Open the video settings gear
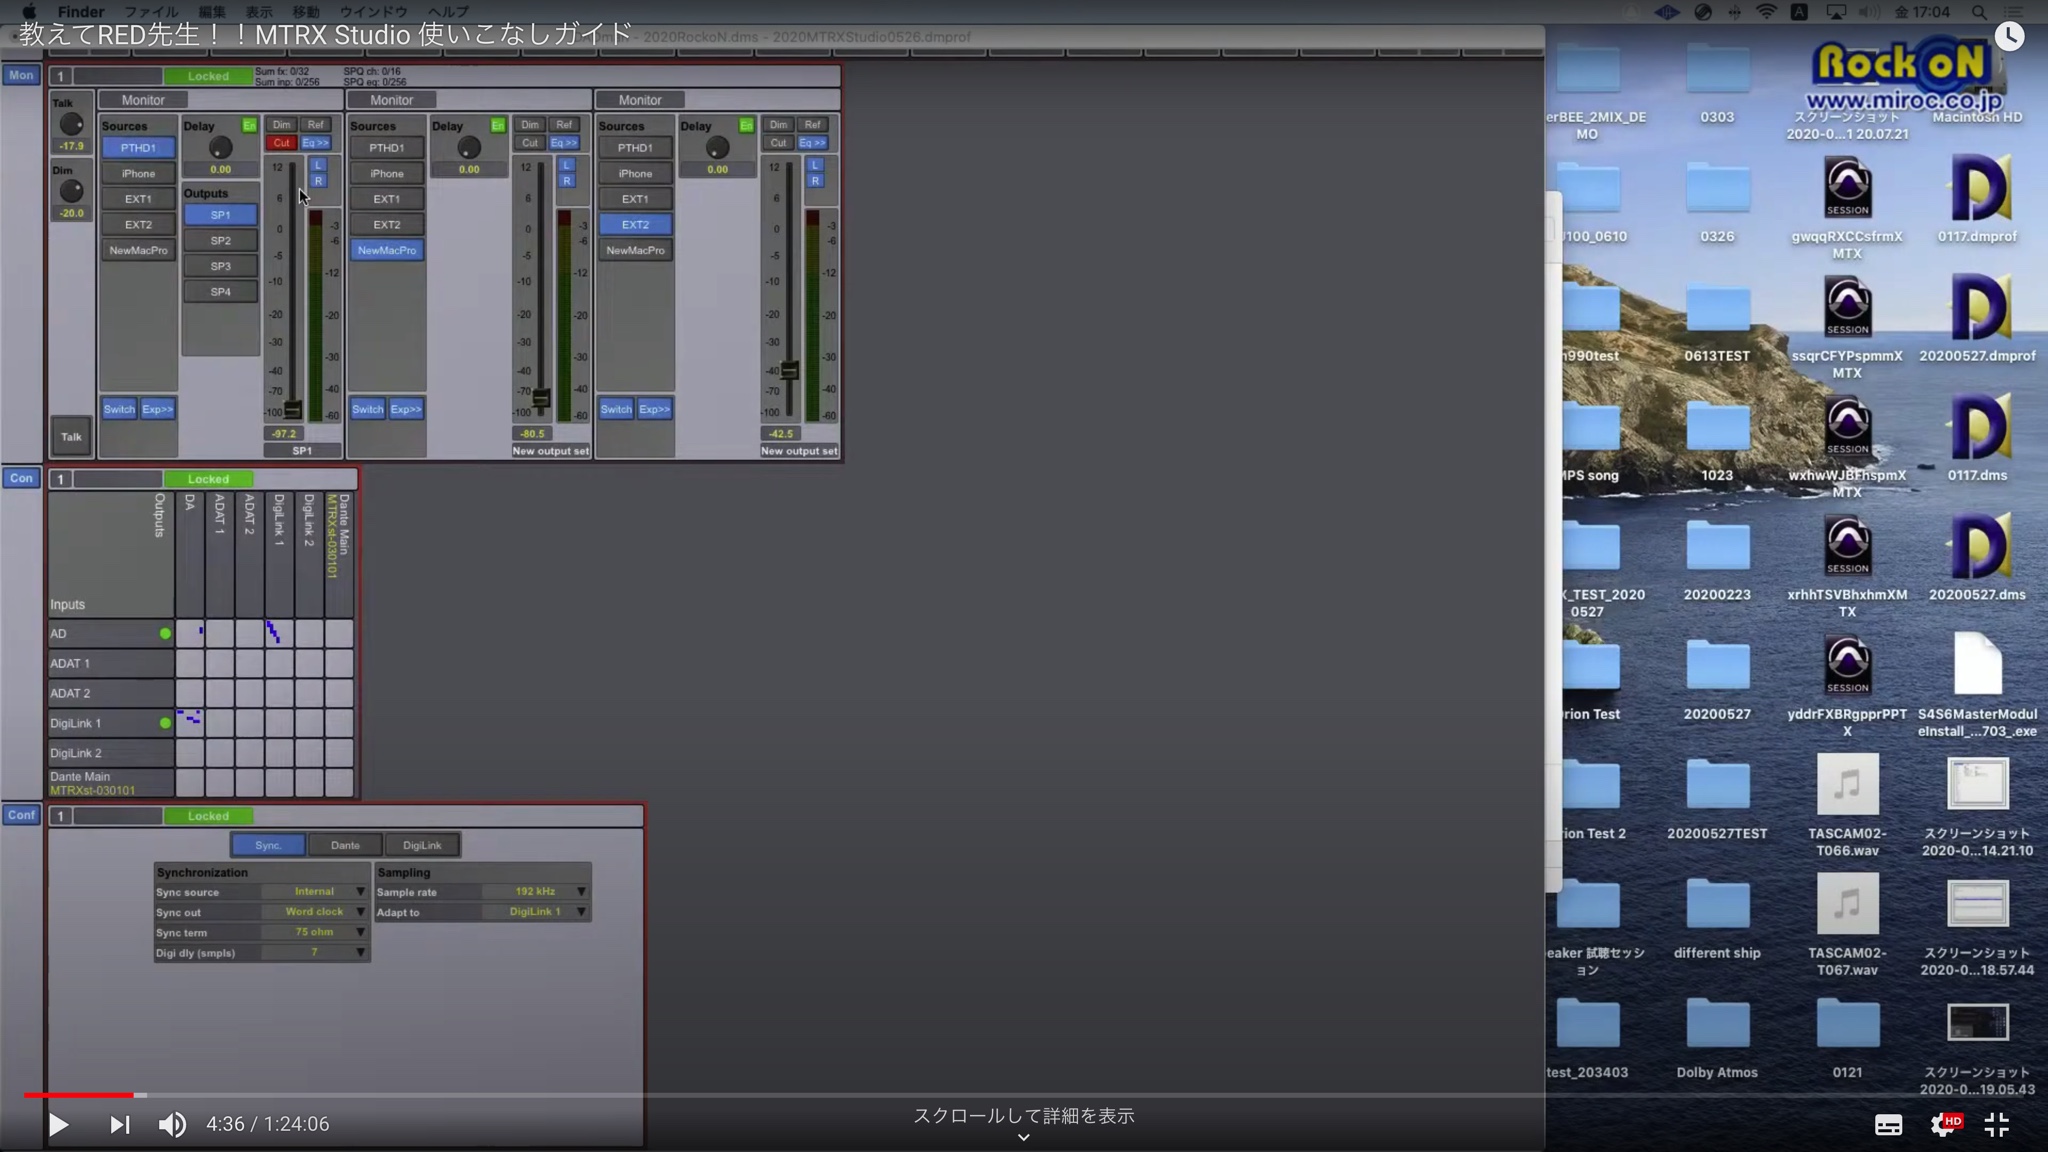Screen dimensions: 2048x1152 1944,1125
